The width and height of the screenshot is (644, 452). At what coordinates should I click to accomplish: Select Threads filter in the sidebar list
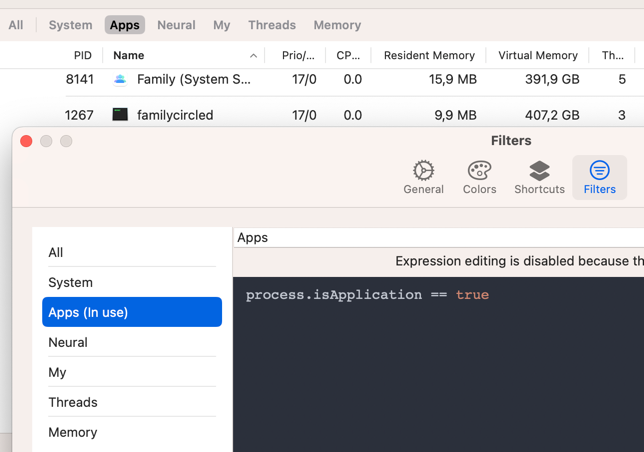pyautogui.click(x=132, y=402)
